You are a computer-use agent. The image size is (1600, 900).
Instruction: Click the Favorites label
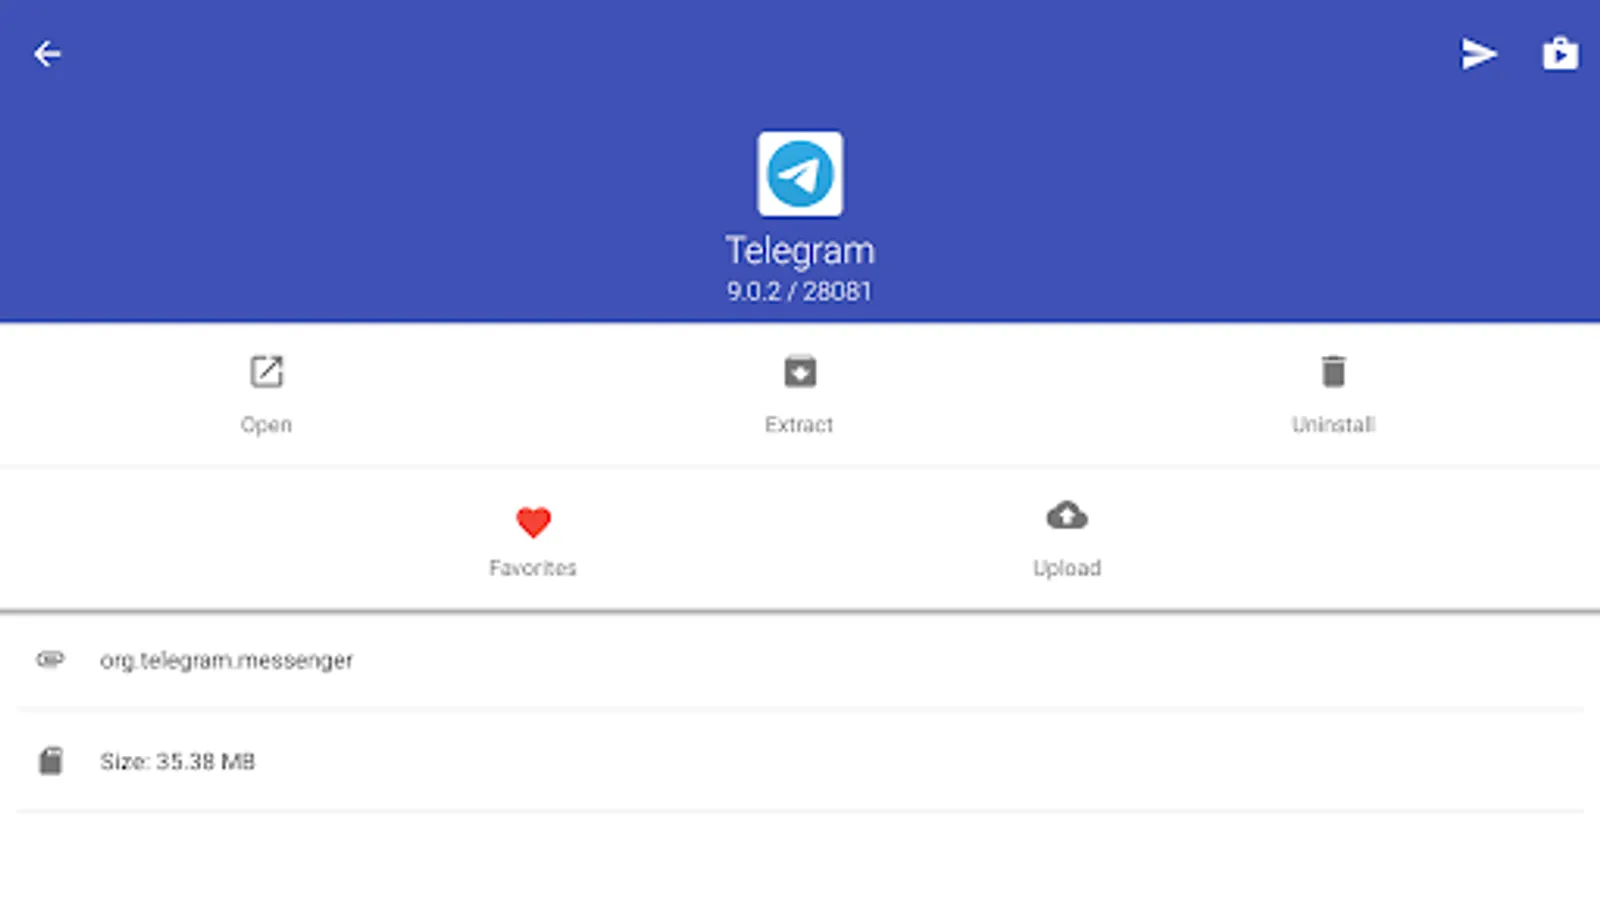click(x=533, y=568)
